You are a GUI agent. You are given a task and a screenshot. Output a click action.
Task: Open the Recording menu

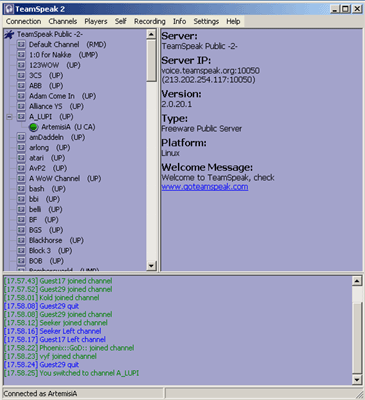(150, 21)
